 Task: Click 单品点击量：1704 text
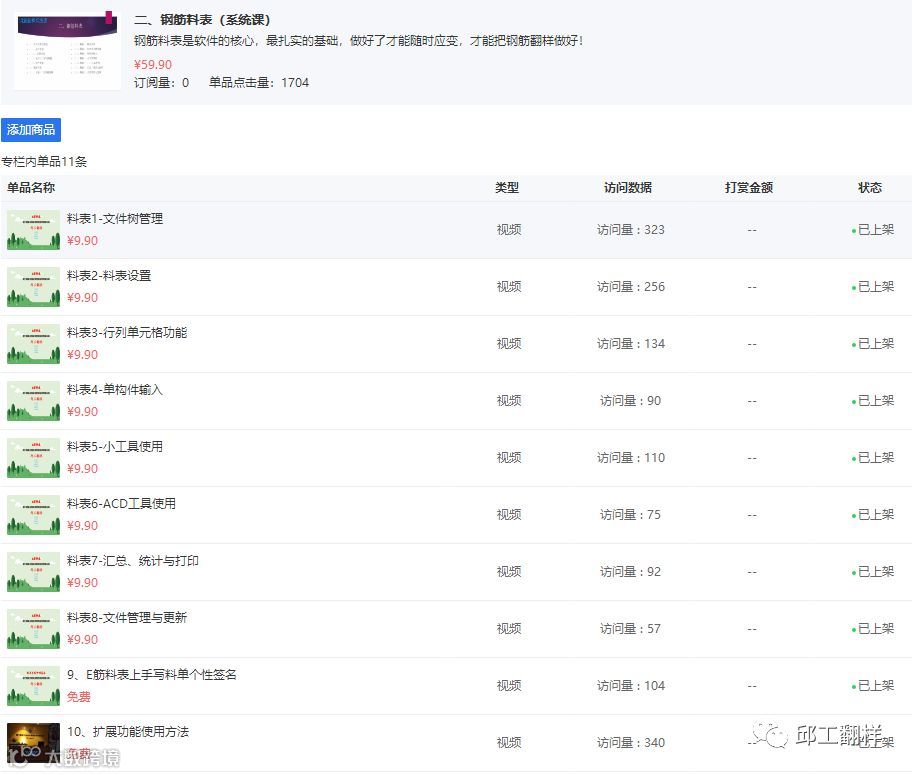coord(259,83)
